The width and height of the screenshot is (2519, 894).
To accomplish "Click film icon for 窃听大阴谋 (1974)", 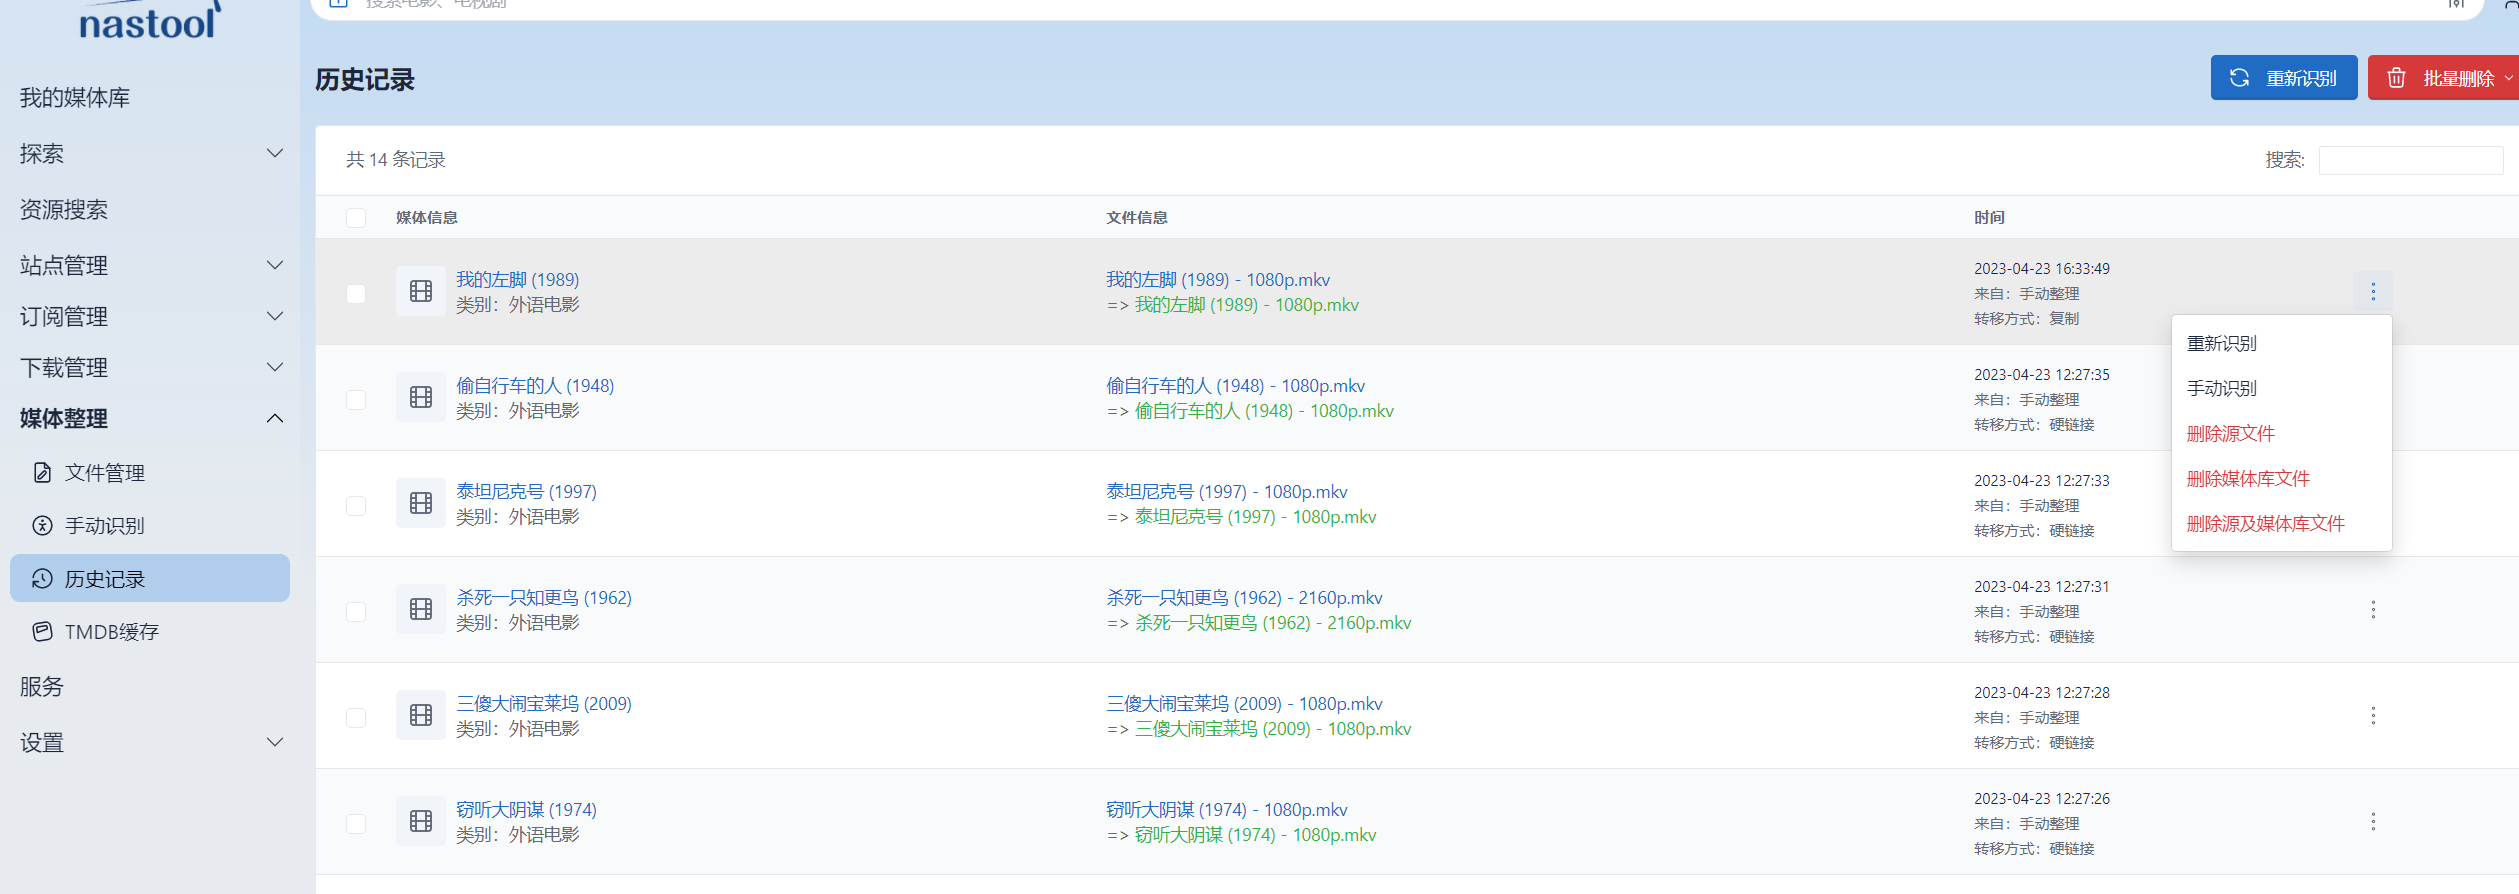I will pyautogui.click(x=421, y=821).
